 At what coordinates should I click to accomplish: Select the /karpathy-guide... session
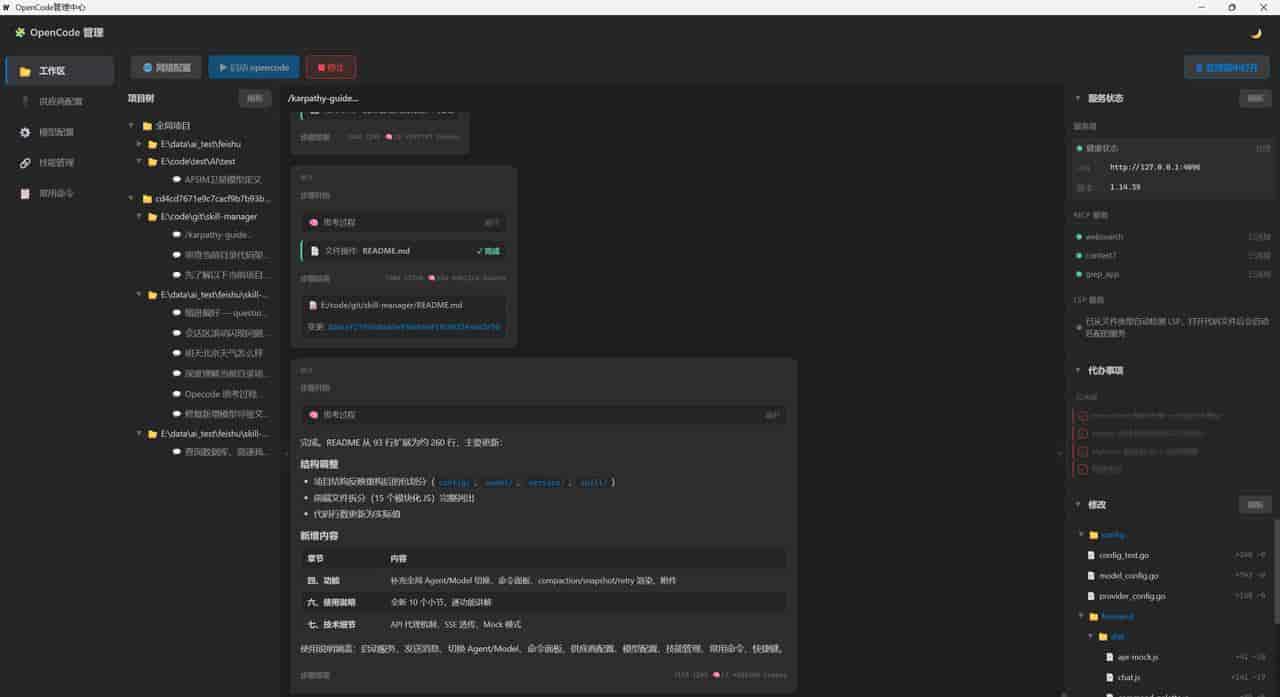218,235
